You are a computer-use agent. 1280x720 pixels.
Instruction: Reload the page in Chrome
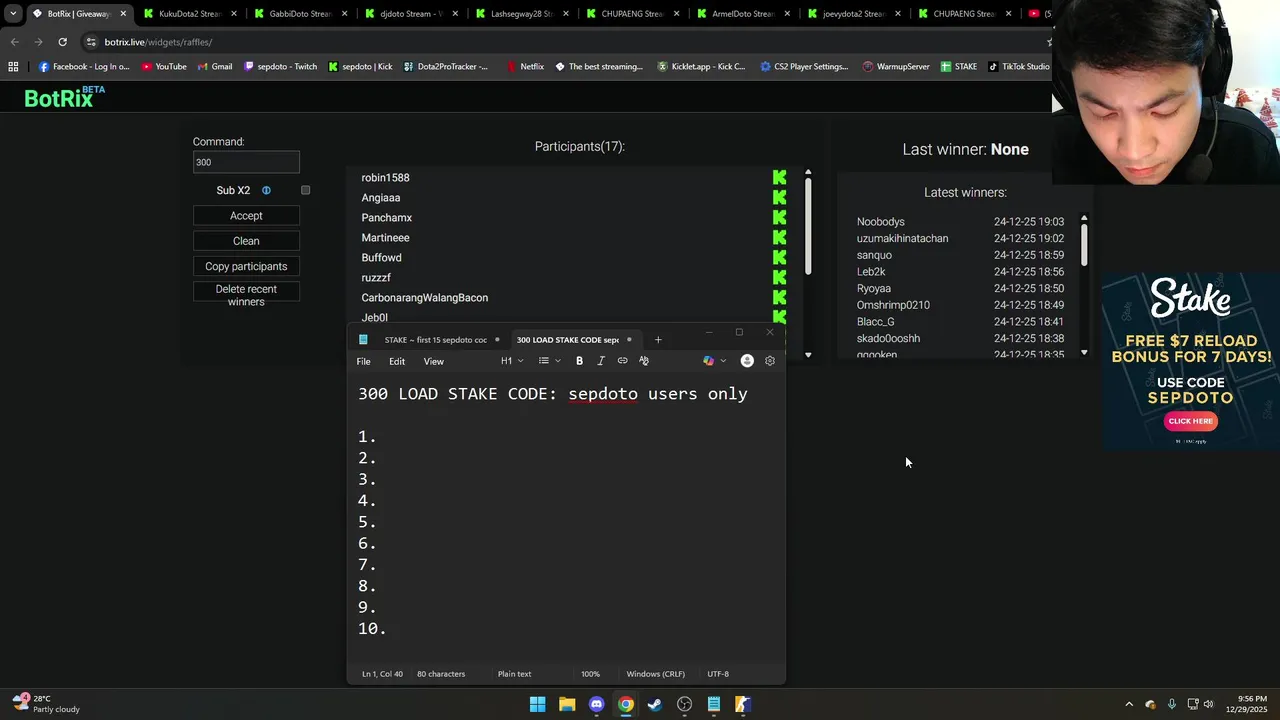pyautogui.click(x=62, y=42)
